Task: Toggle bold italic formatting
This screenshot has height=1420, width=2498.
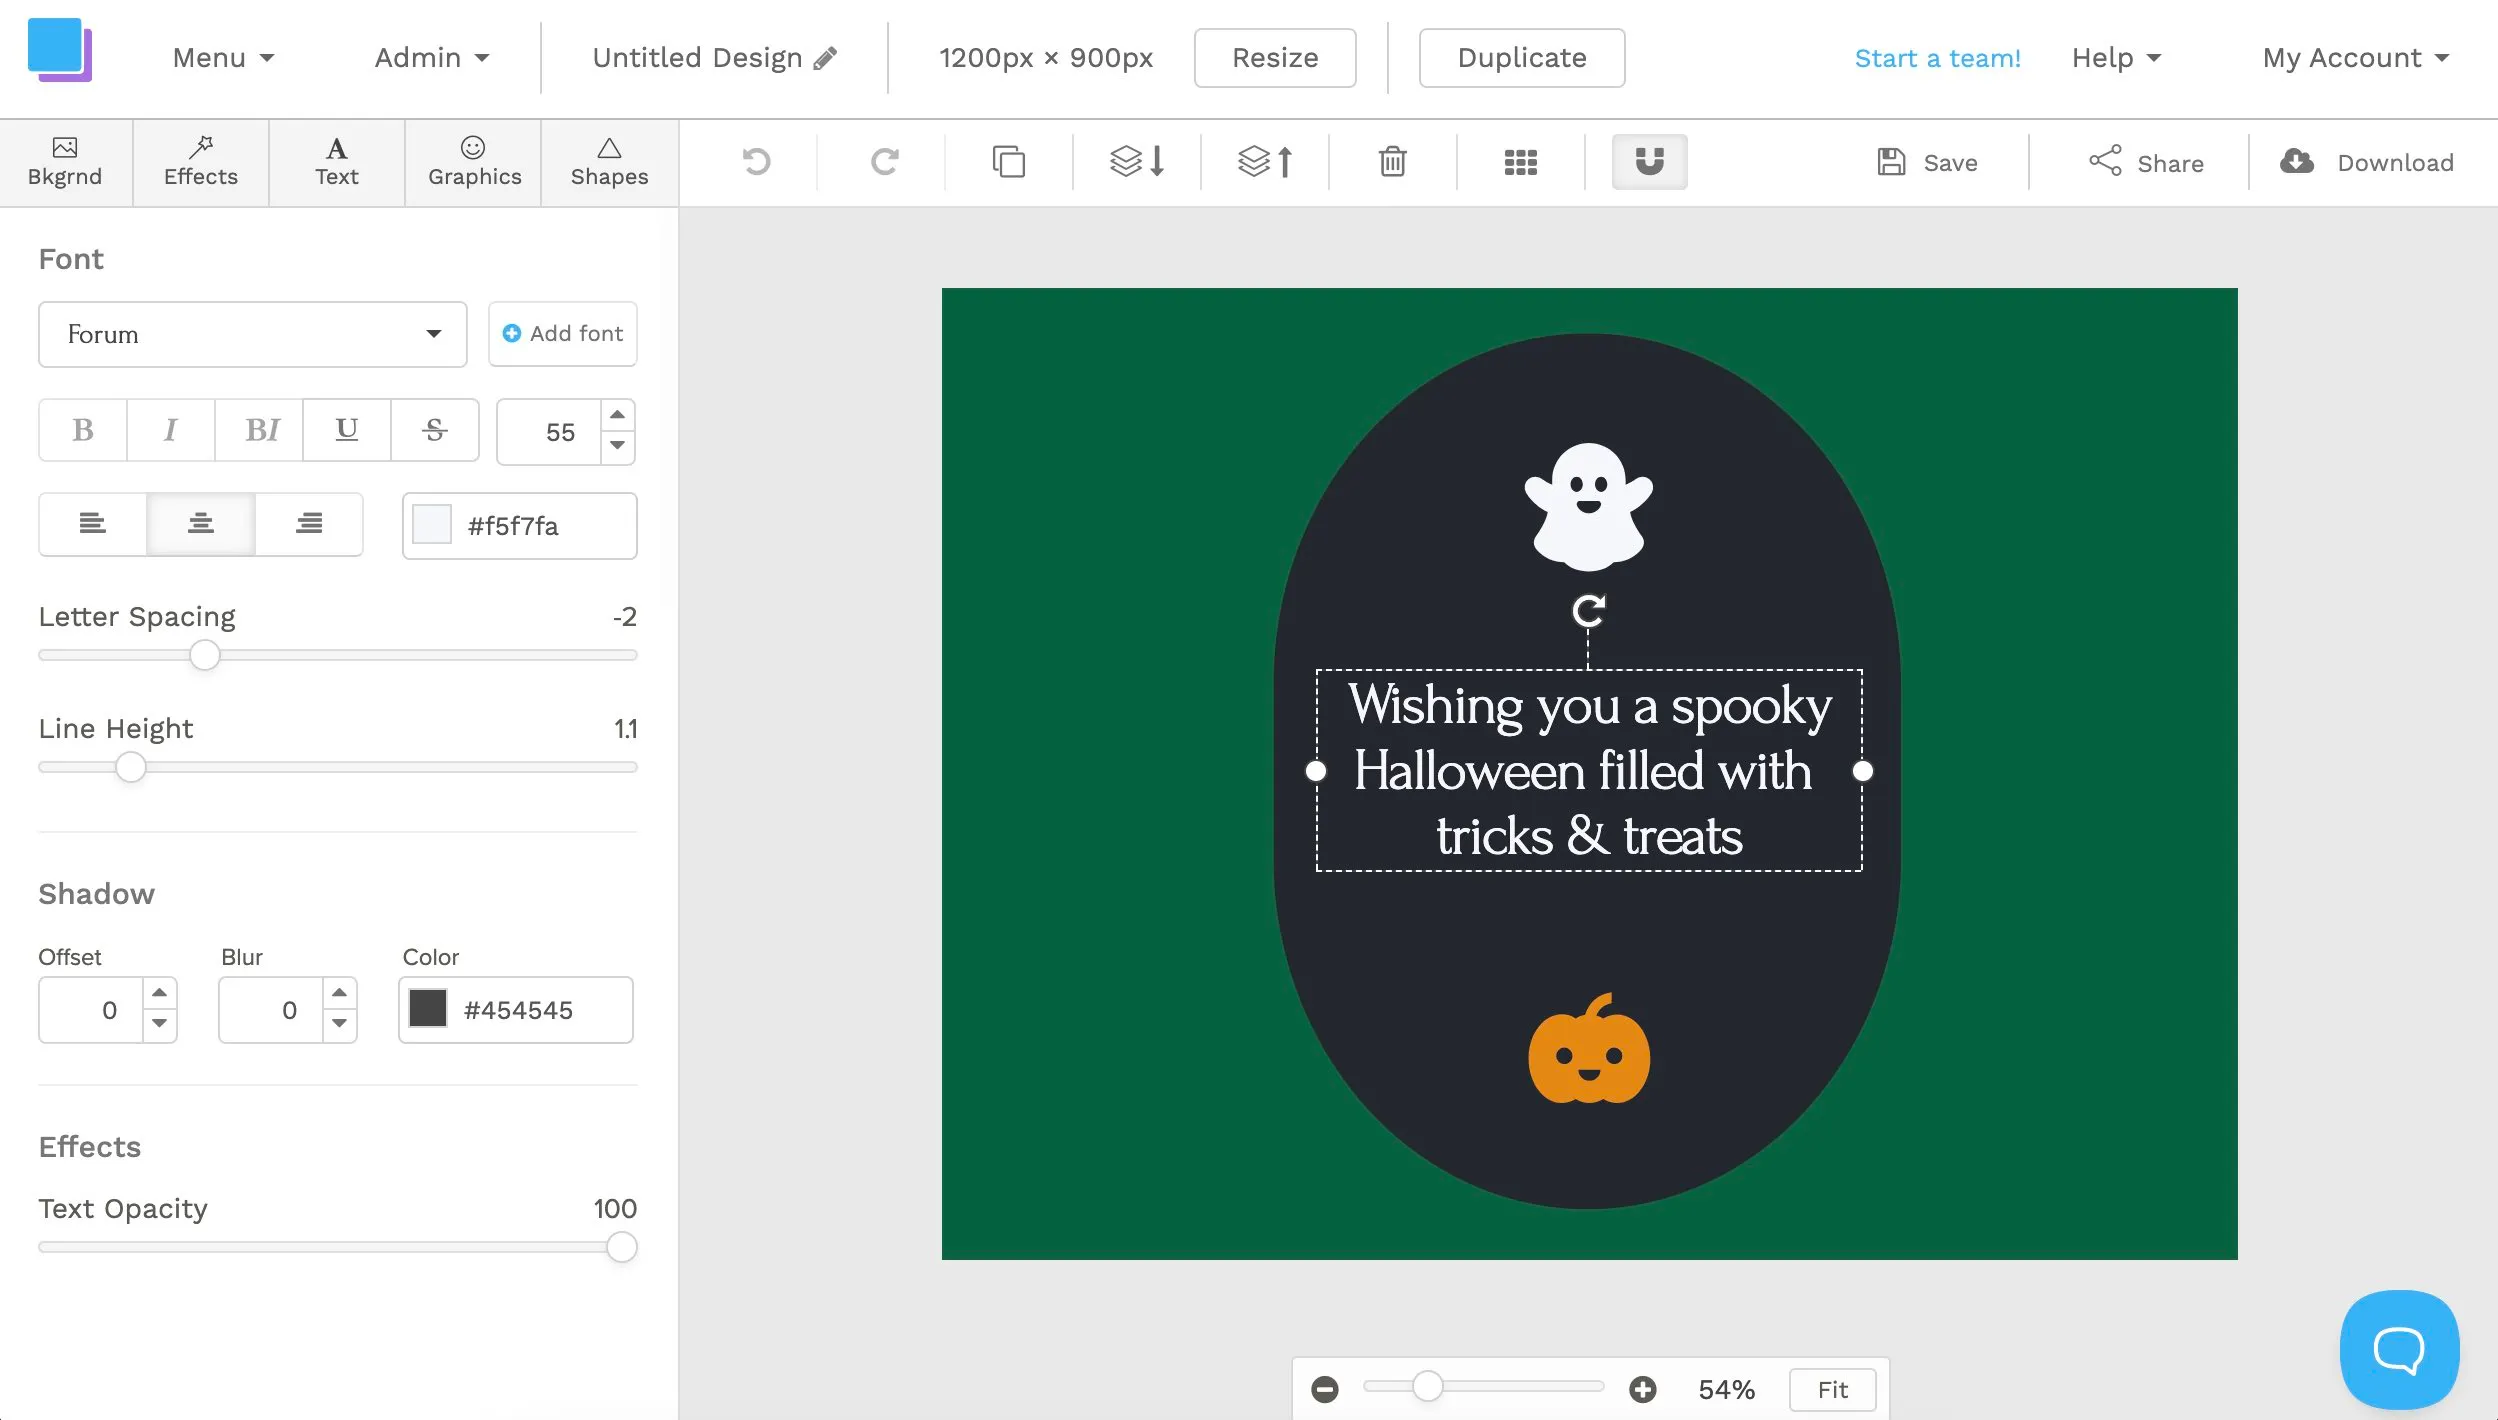Action: pyautogui.click(x=259, y=430)
